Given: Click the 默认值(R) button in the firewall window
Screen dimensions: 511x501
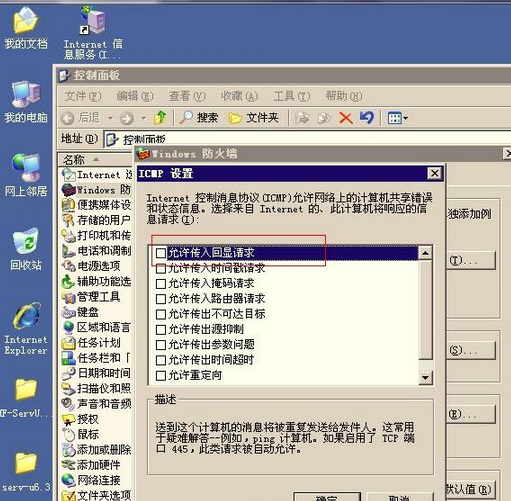Looking at the screenshot, I should point(471,489).
